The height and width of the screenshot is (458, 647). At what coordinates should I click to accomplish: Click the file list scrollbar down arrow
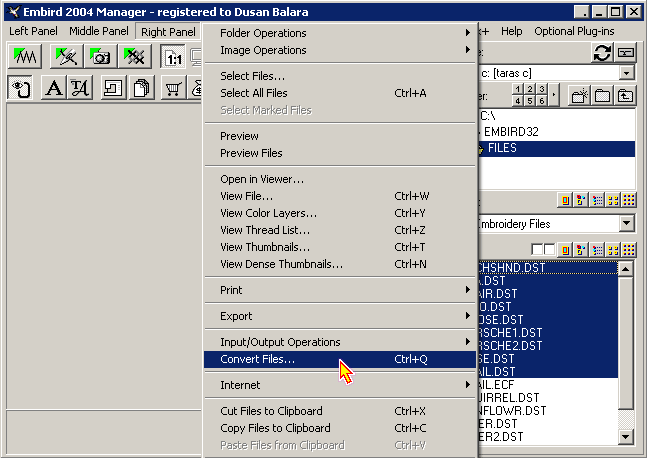pos(626,437)
